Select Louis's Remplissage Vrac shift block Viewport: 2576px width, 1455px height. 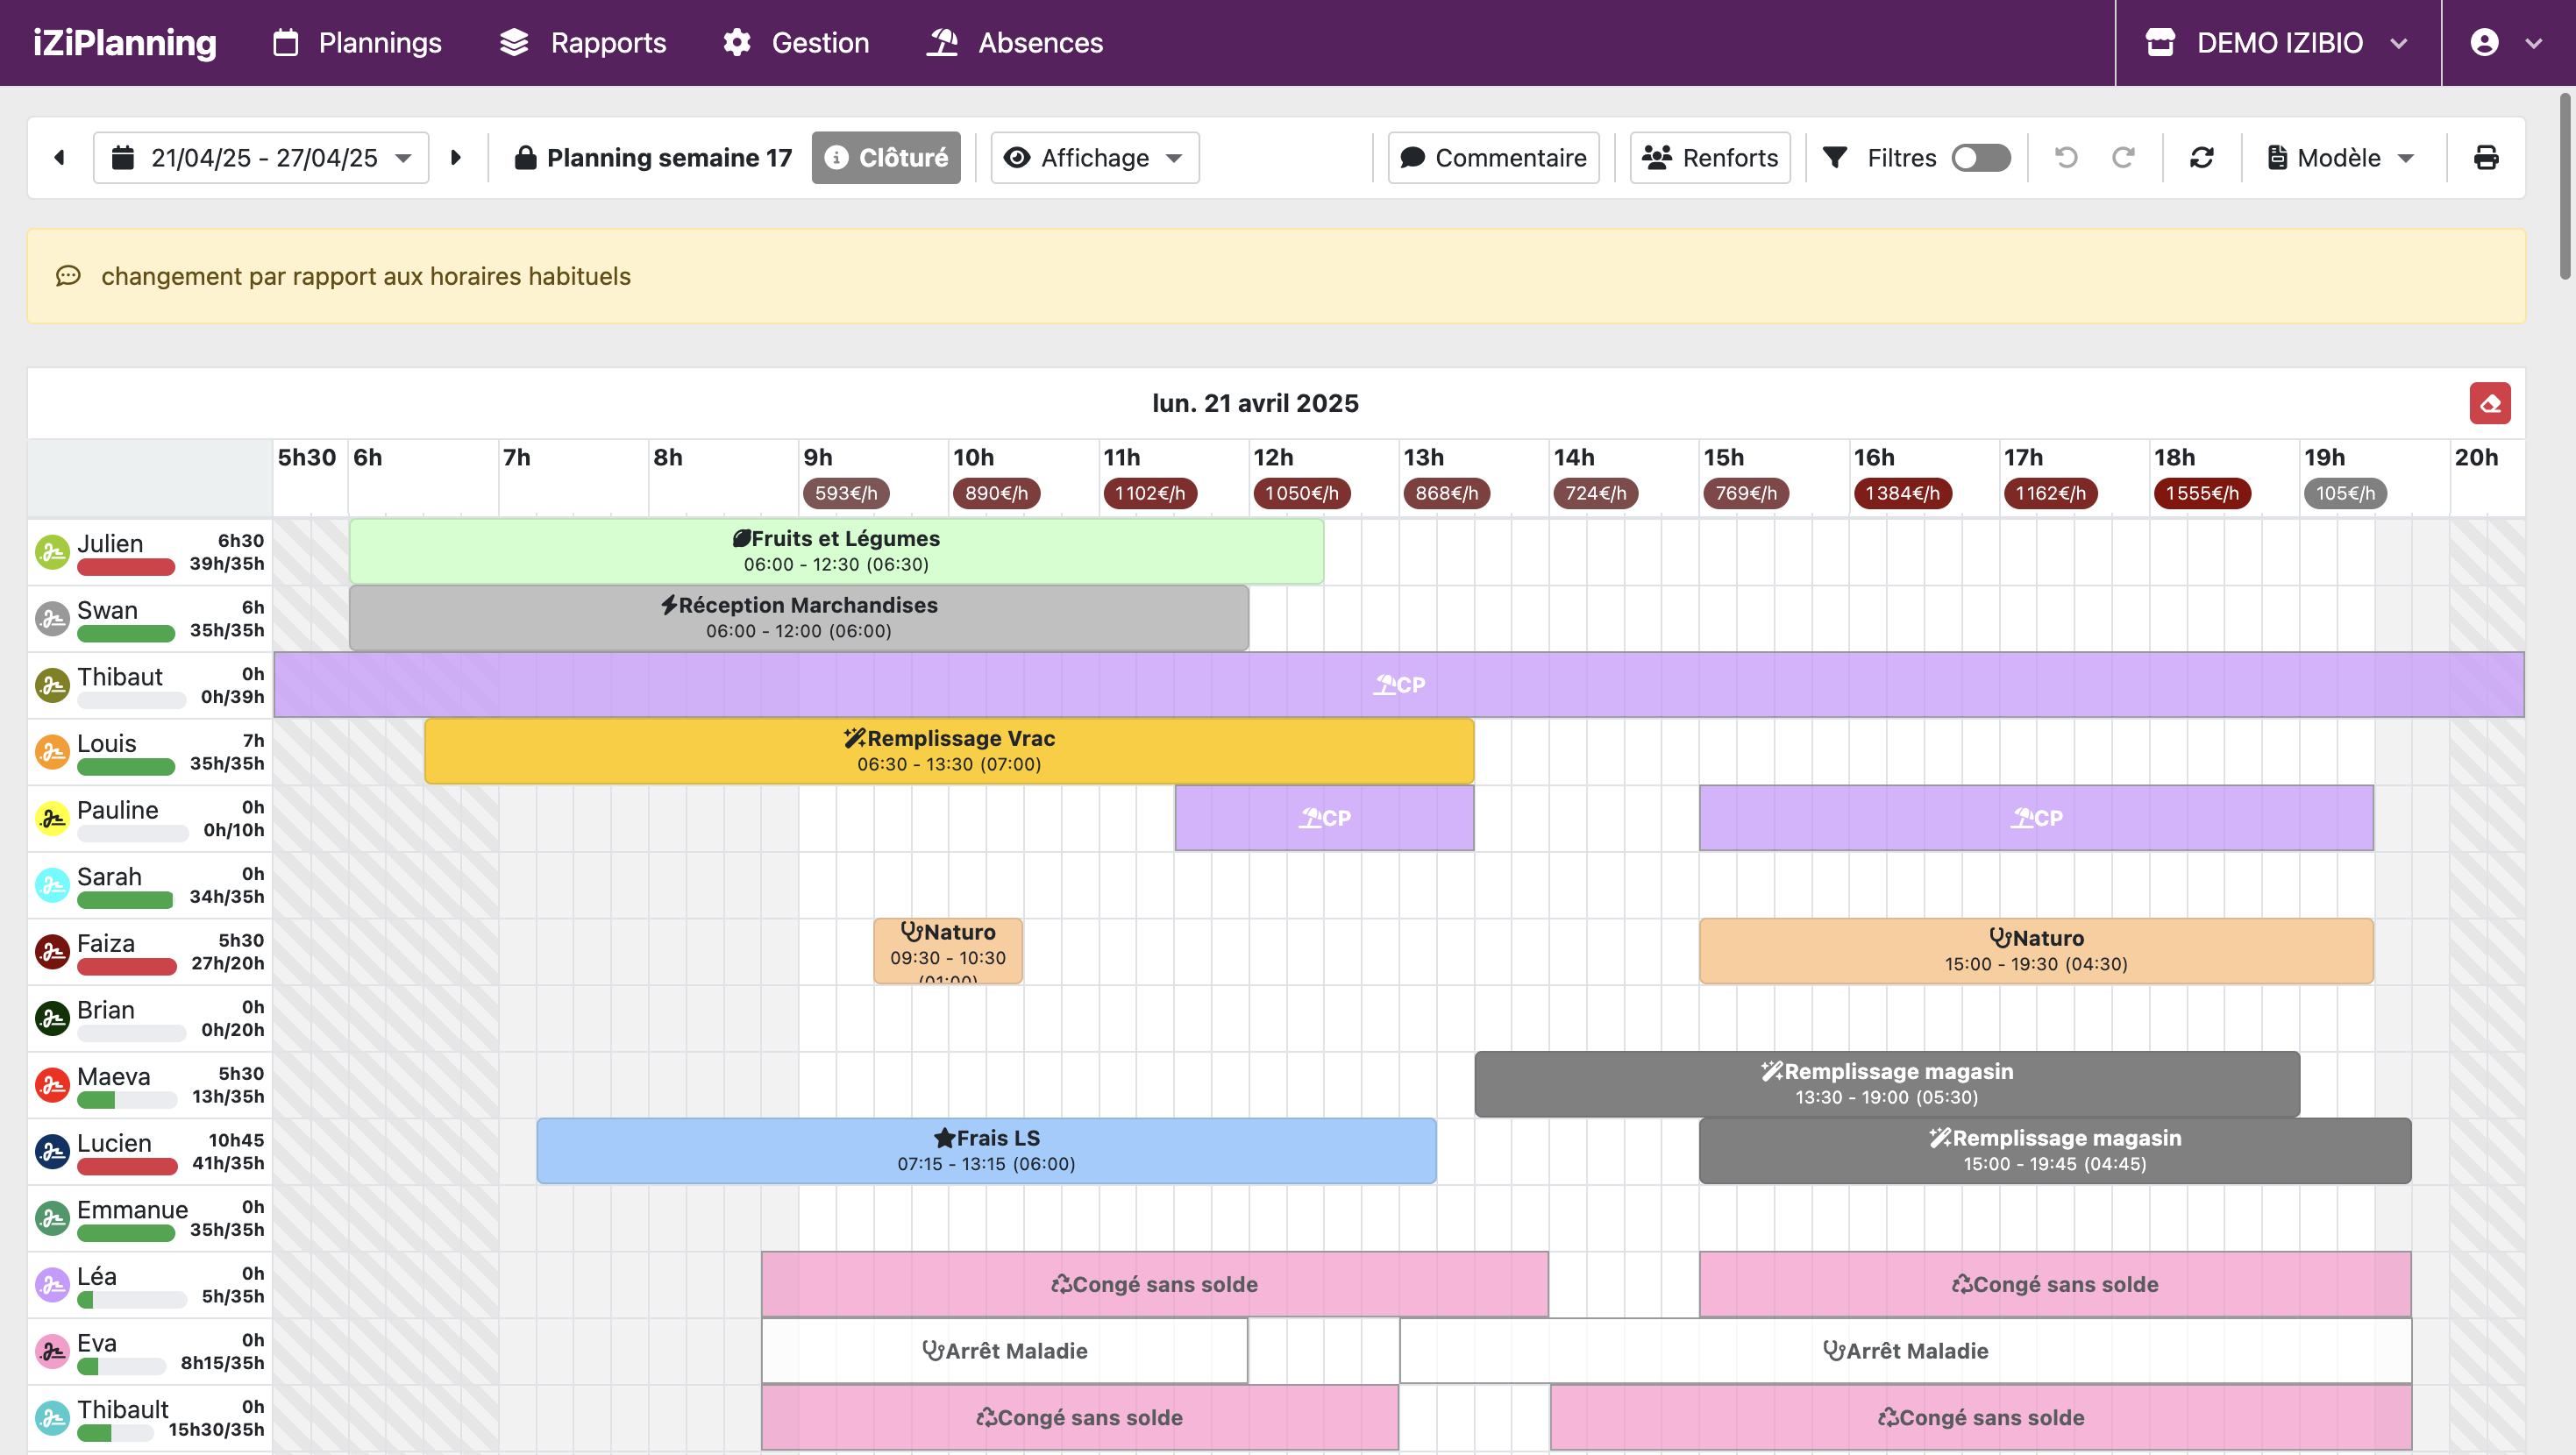pyautogui.click(x=948, y=751)
